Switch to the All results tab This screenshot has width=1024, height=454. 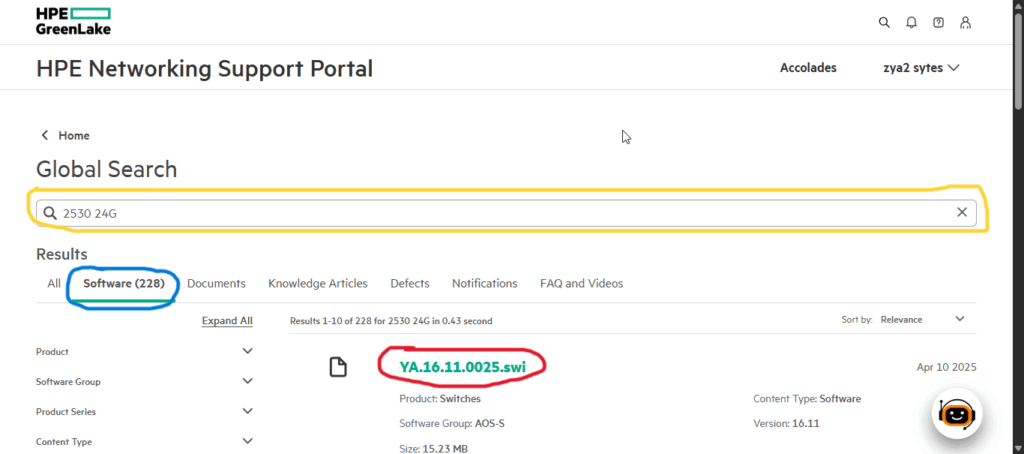pos(54,284)
